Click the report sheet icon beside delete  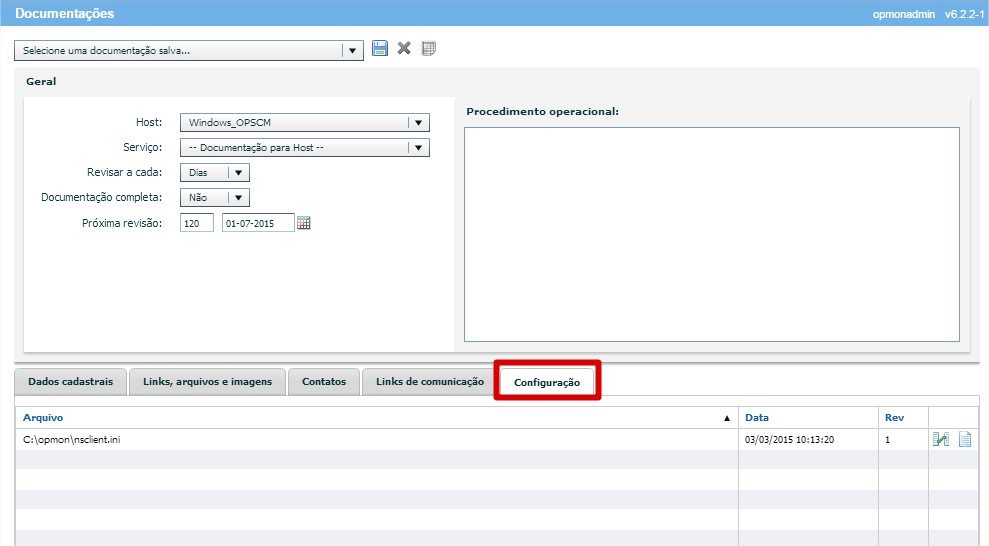[429, 49]
